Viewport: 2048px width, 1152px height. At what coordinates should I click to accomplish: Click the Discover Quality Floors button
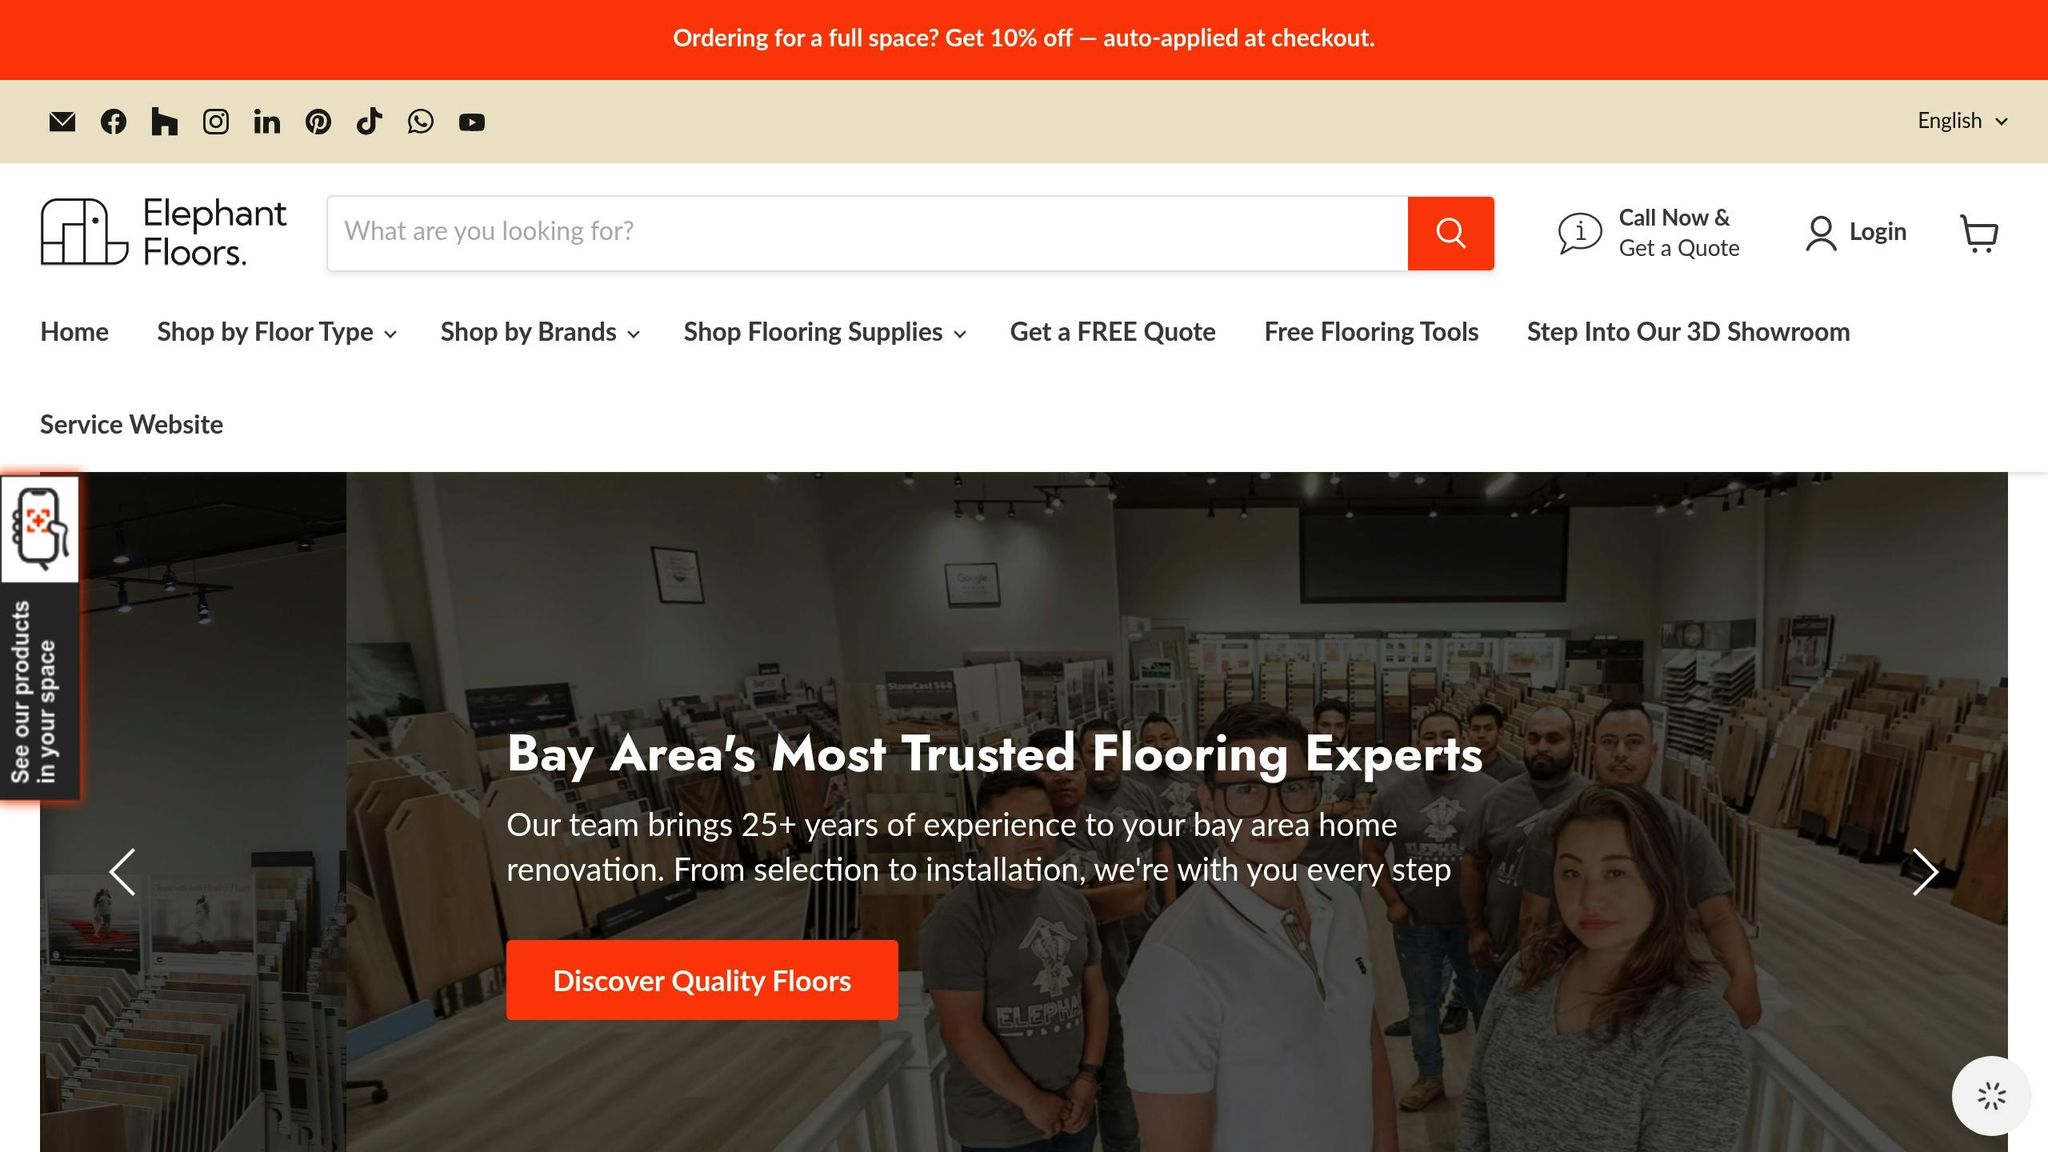[702, 980]
